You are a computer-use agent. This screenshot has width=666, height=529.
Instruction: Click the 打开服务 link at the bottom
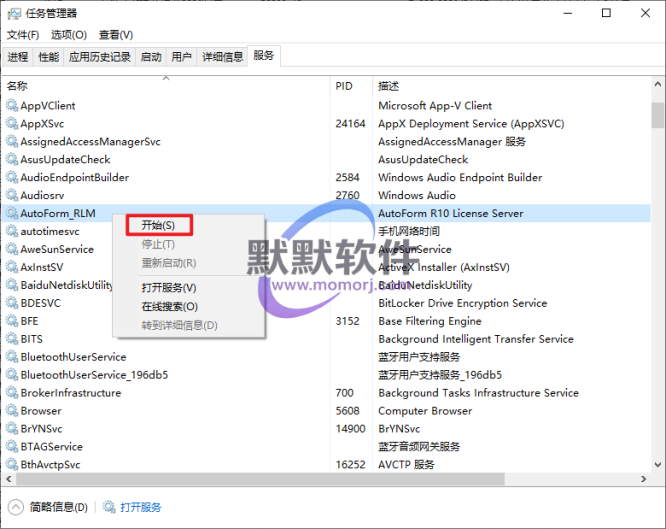click(x=141, y=507)
